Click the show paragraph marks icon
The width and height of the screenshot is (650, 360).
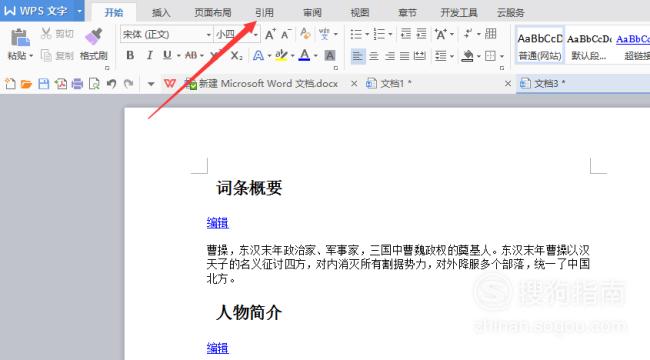click(x=468, y=34)
